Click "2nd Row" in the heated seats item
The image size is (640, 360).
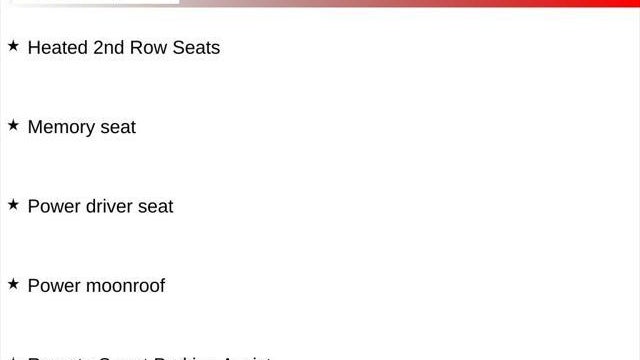130,47
